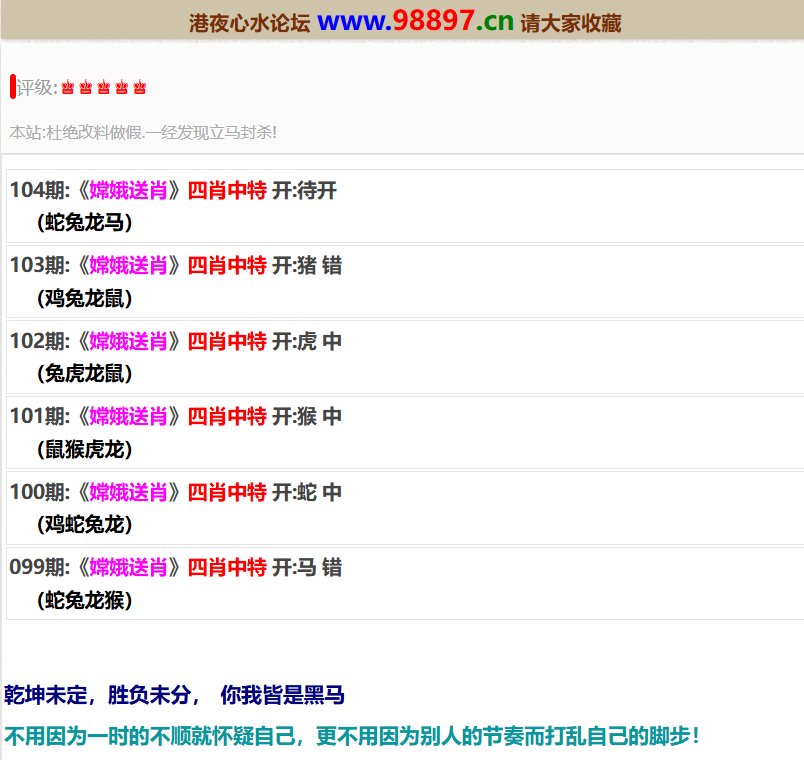Click the (蛇兔龙马) prediction under 104期

click(x=85, y=222)
